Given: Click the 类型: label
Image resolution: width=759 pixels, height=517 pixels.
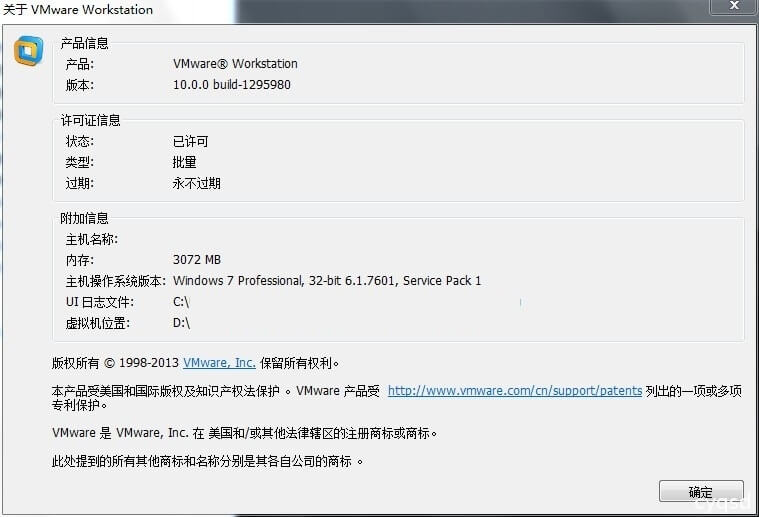Looking at the screenshot, I should pos(80,162).
